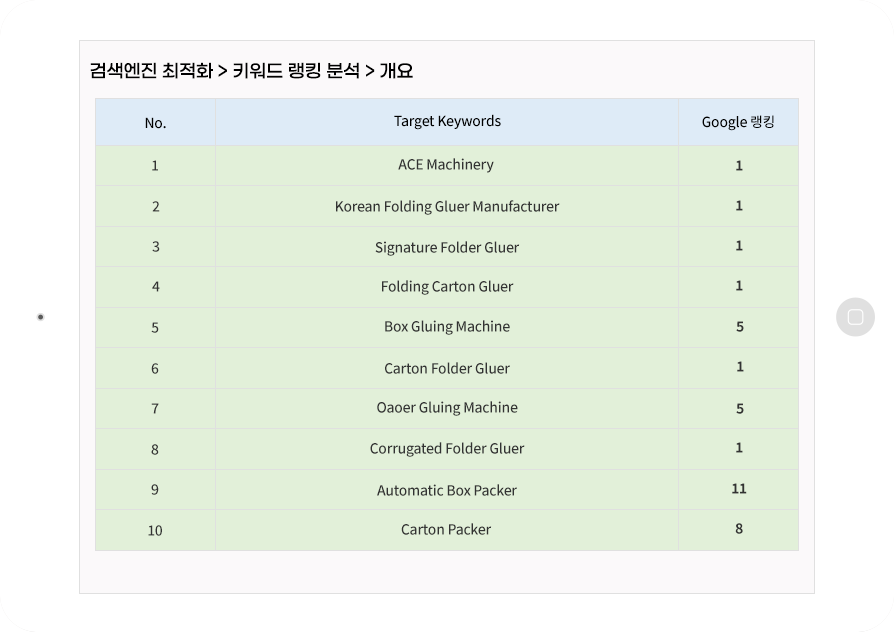The image size is (894, 632).
Task: Click the Corrugated Folder Gluer keyword
Action: tap(447, 448)
